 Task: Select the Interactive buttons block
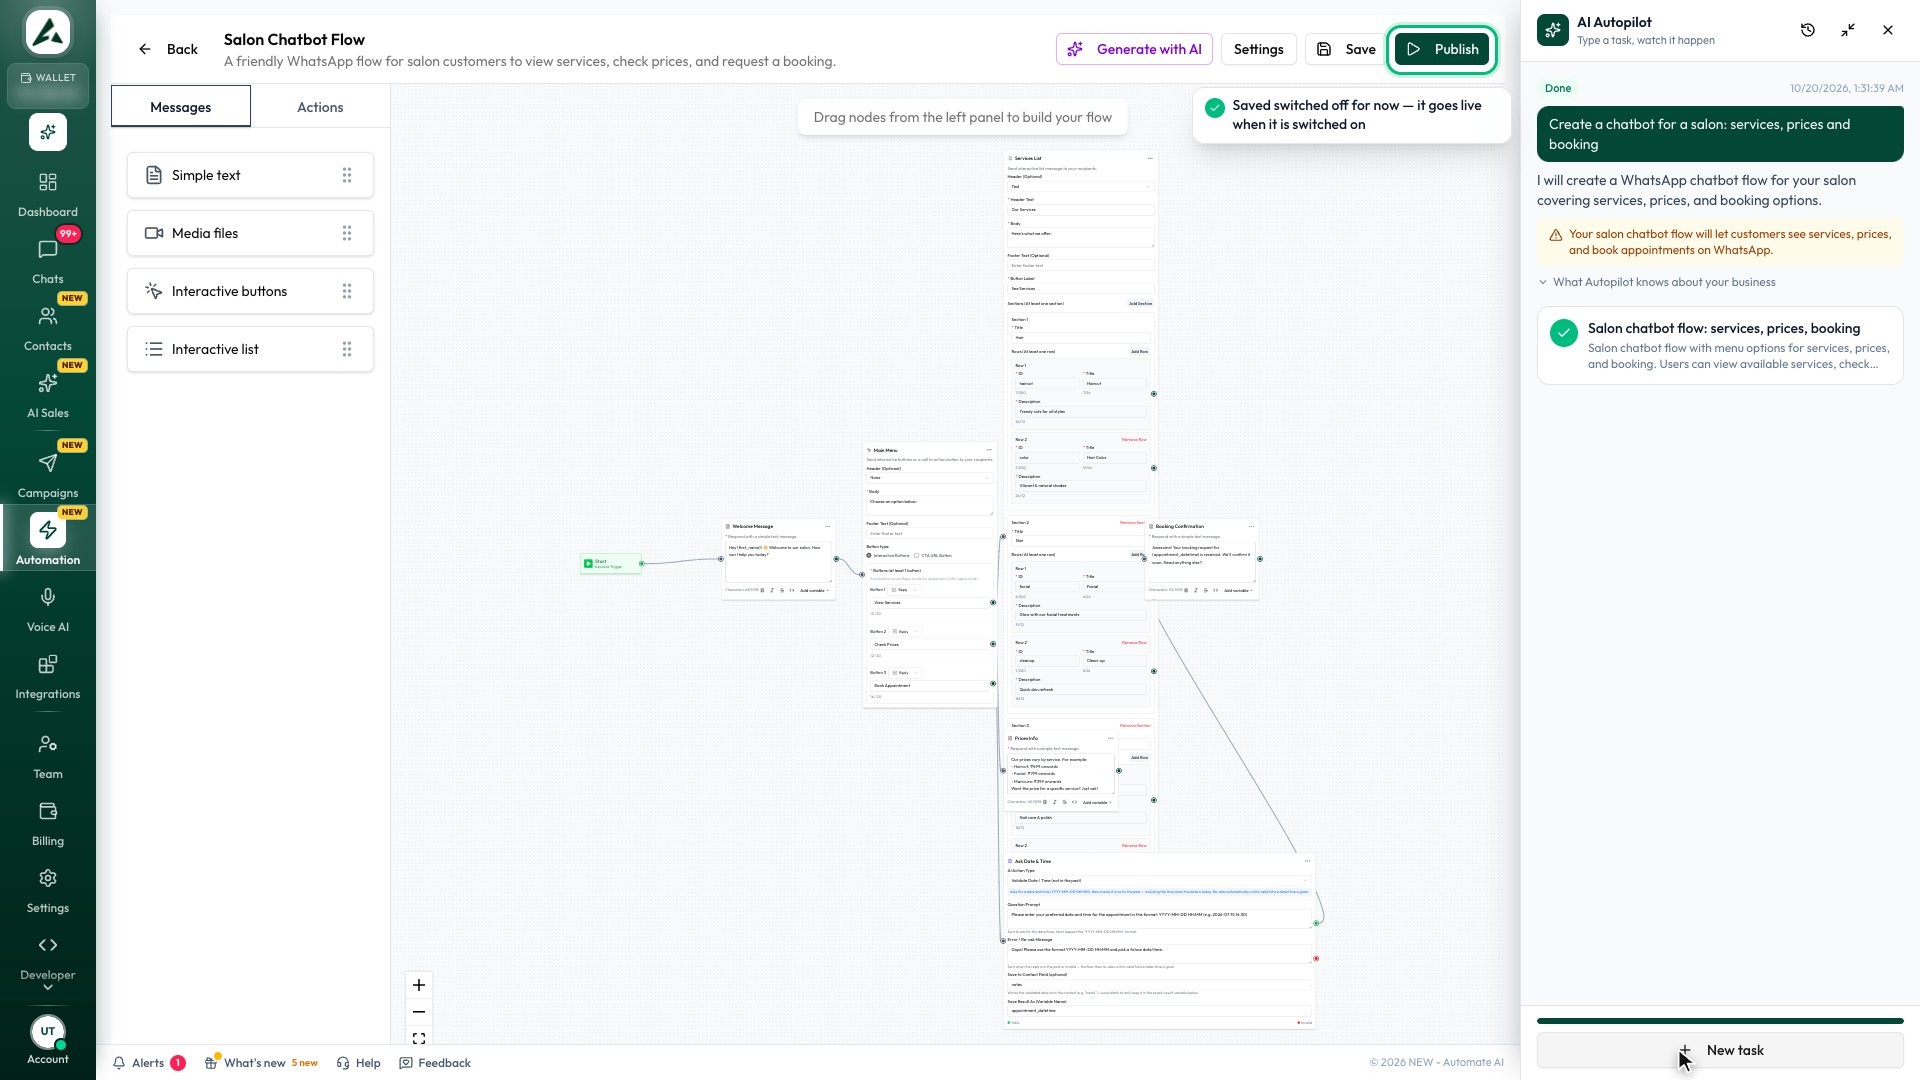250,291
